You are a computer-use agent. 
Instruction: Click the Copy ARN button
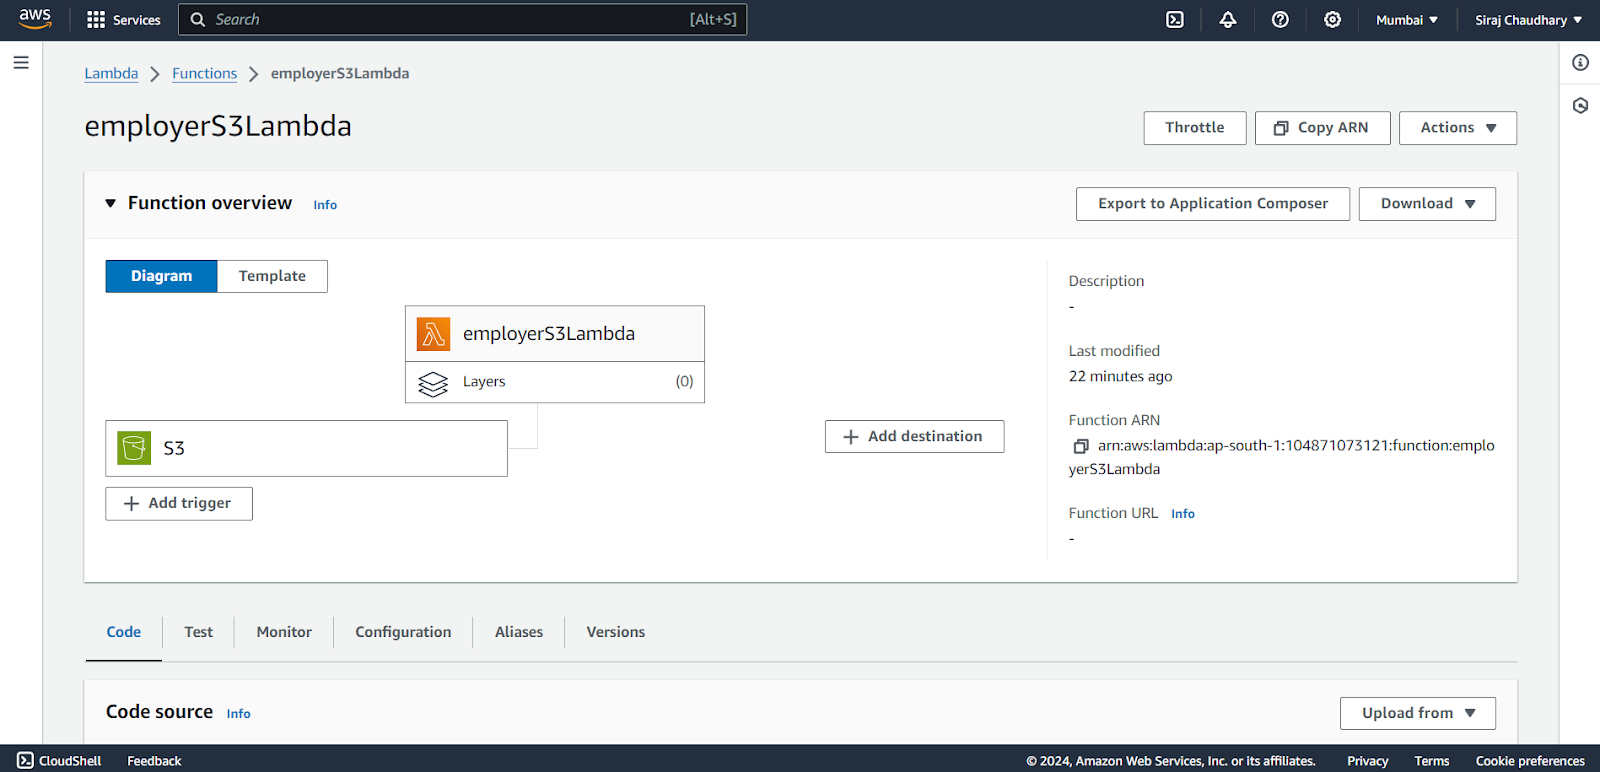1323,128
